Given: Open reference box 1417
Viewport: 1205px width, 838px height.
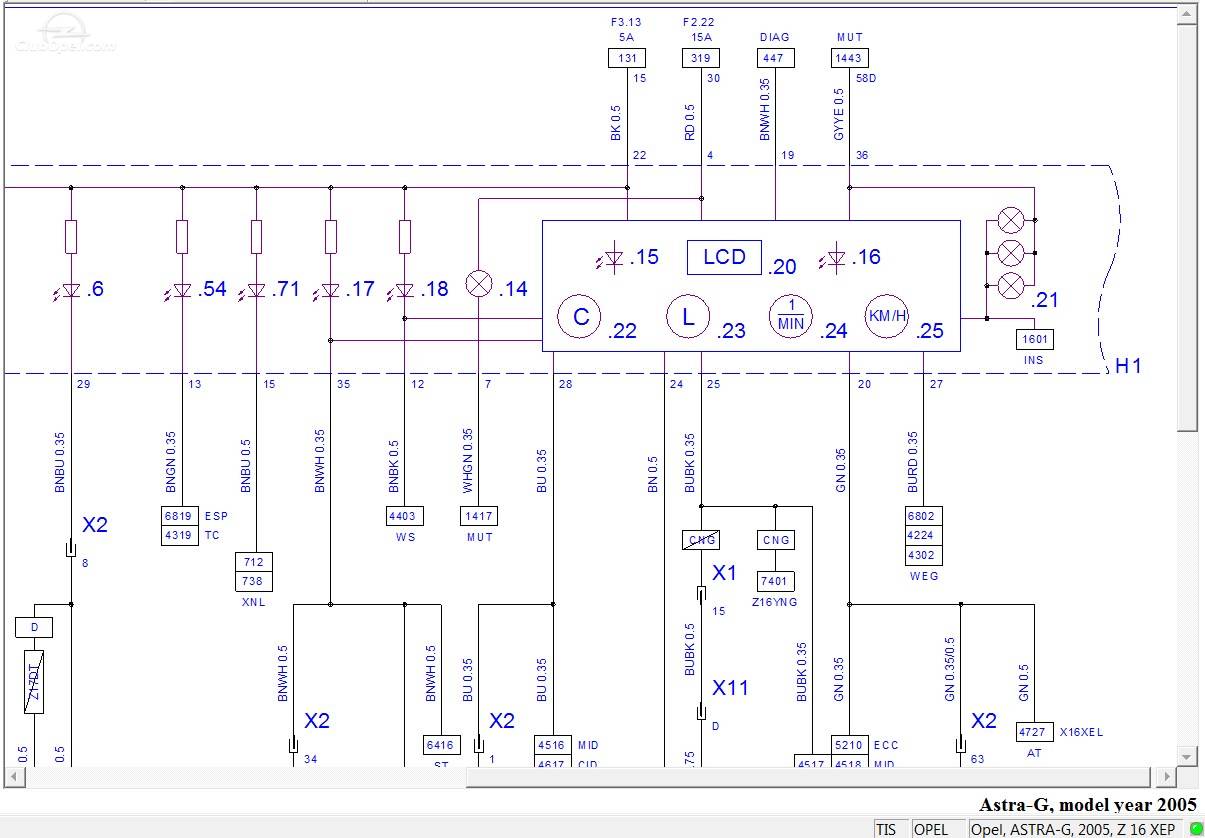Looking at the screenshot, I should (x=478, y=516).
